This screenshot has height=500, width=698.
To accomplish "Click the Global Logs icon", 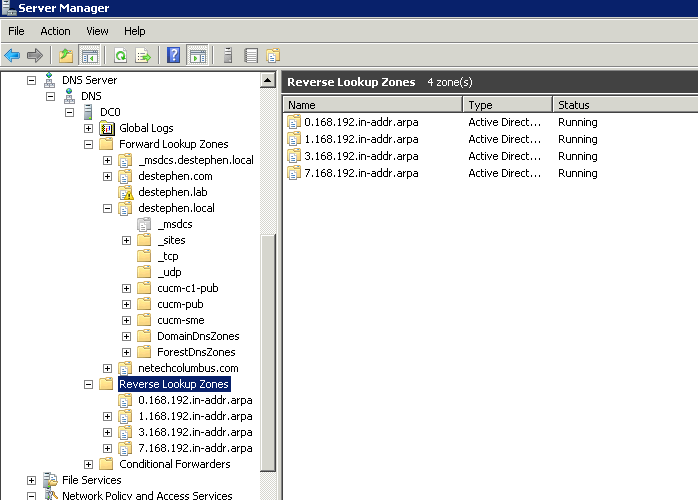I will coord(107,129).
